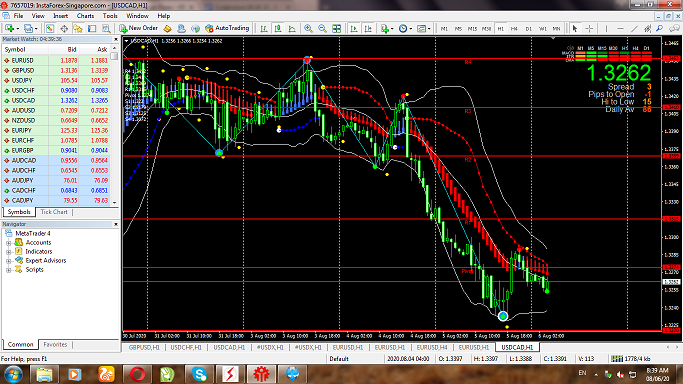683x384 pixels.
Task: Close the Market Watch panel
Action: click(x=116, y=39)
